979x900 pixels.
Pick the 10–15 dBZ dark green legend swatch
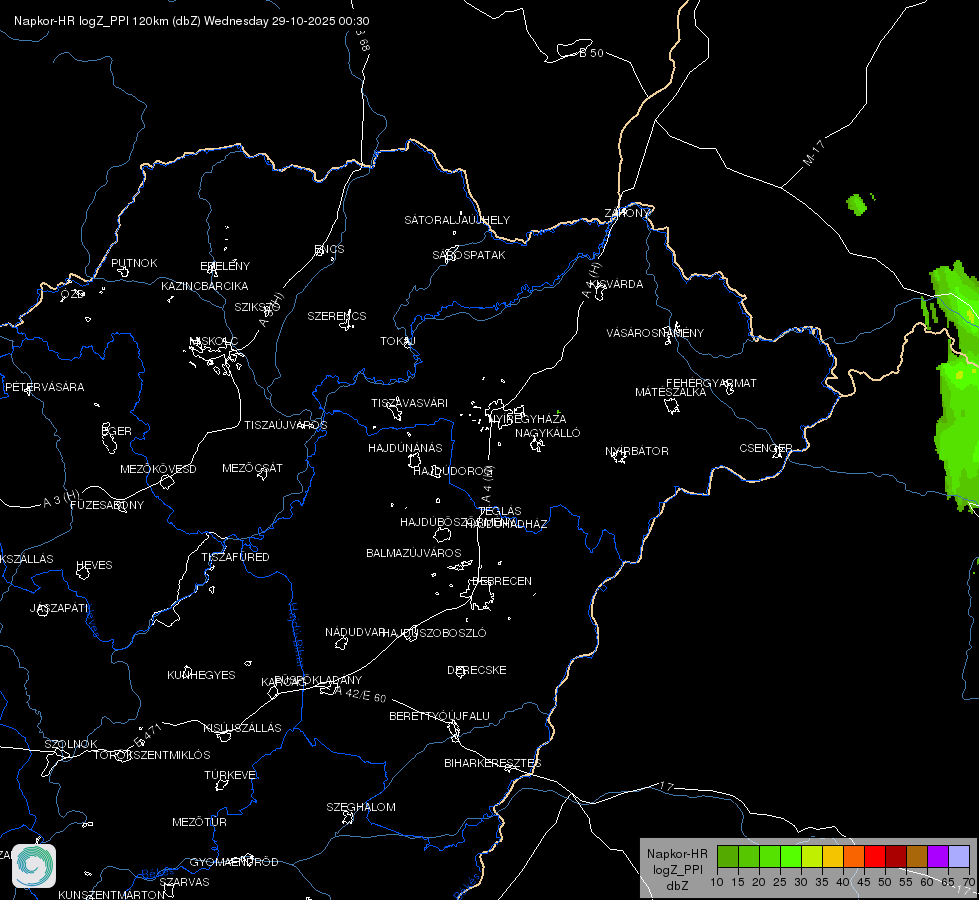(x=728, y=857)
